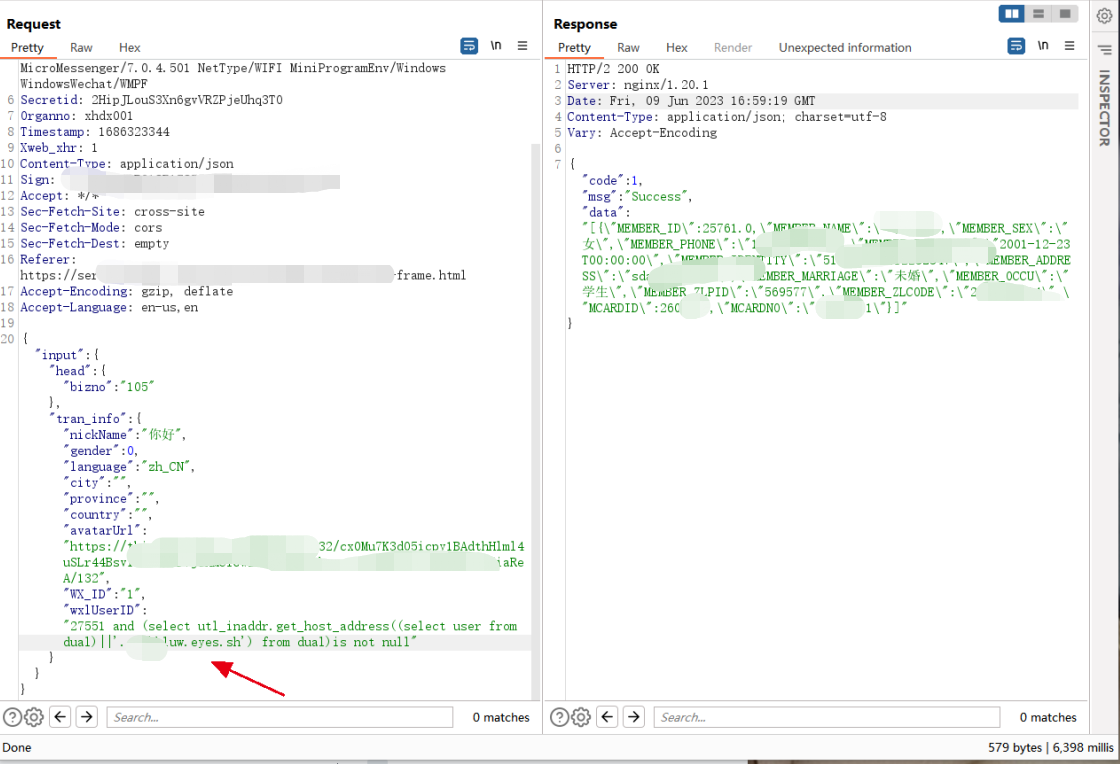Click the Vary: Accept-Encoding header
This screenshot has height=764, width=1120.
(x=642, y=132)
